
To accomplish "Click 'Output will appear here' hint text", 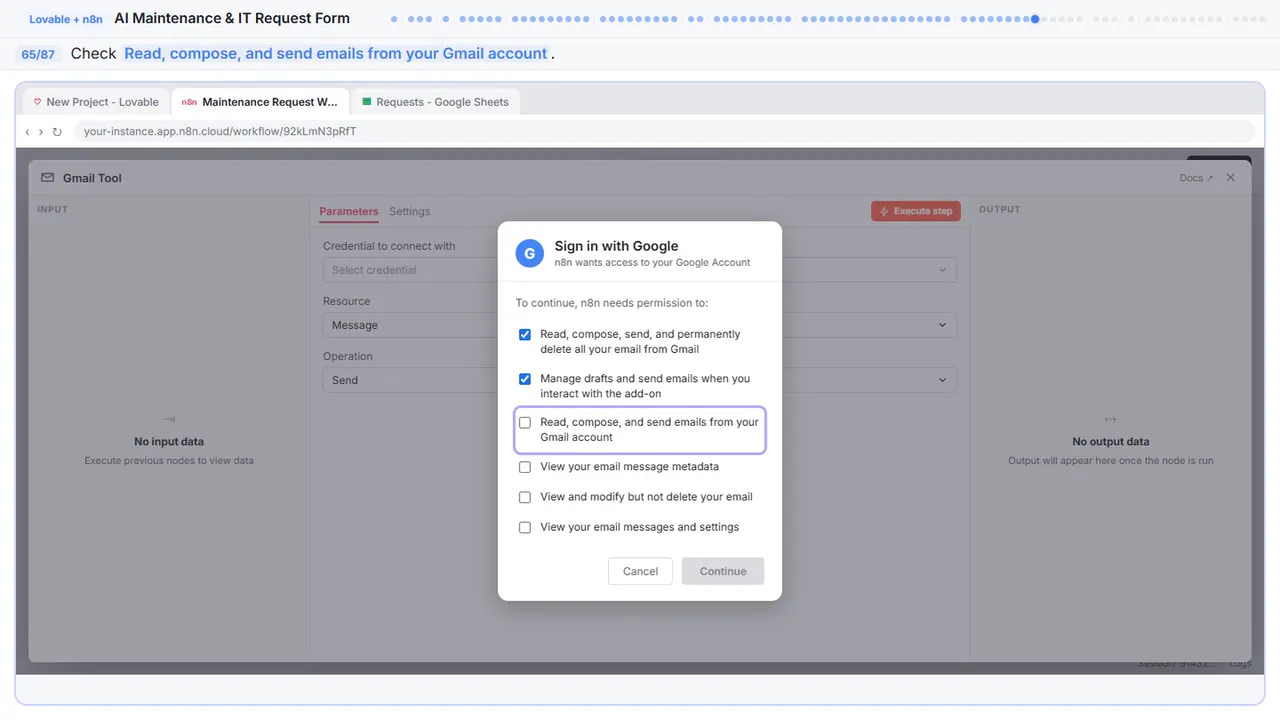I will point(1110,461).
